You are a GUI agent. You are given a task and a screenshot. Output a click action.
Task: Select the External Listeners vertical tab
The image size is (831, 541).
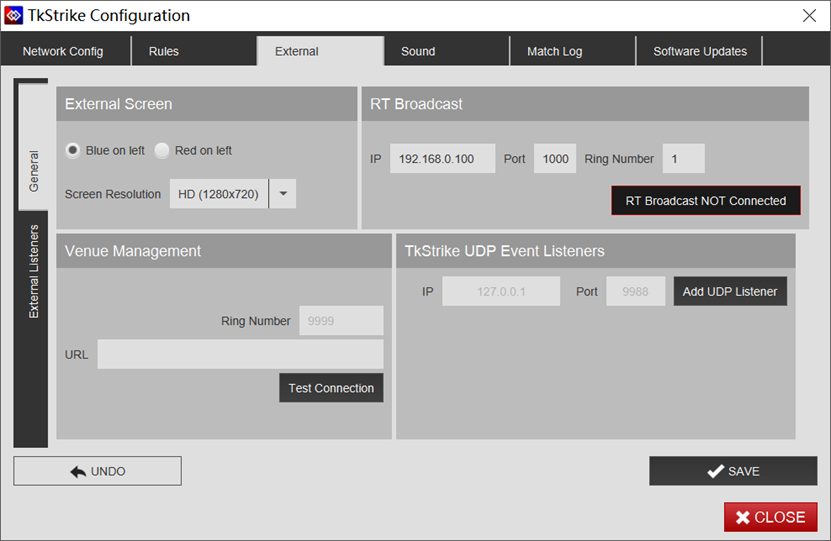(33, 272)
